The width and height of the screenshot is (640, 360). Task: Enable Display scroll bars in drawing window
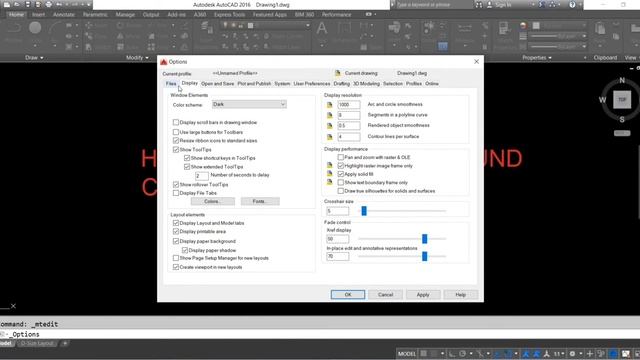click(176, 122)
